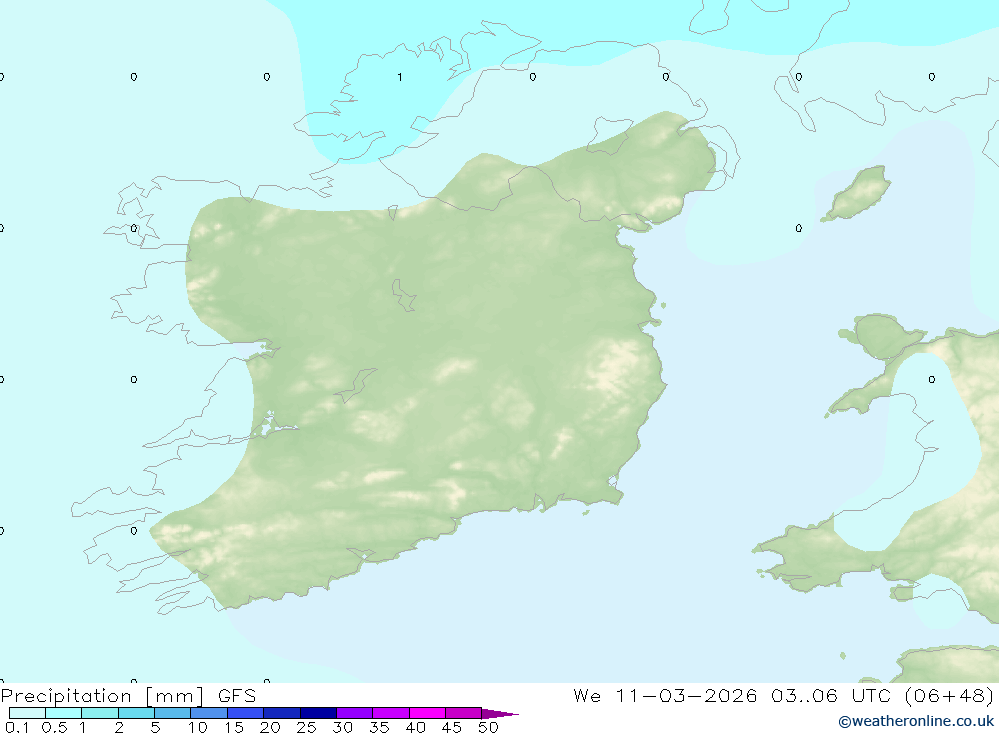The width and height of the screenshot is (1000, 733).
Task: Select the legend swatch between 0.5 and 1
Action: pyautogui.click(x=64, y=713)
